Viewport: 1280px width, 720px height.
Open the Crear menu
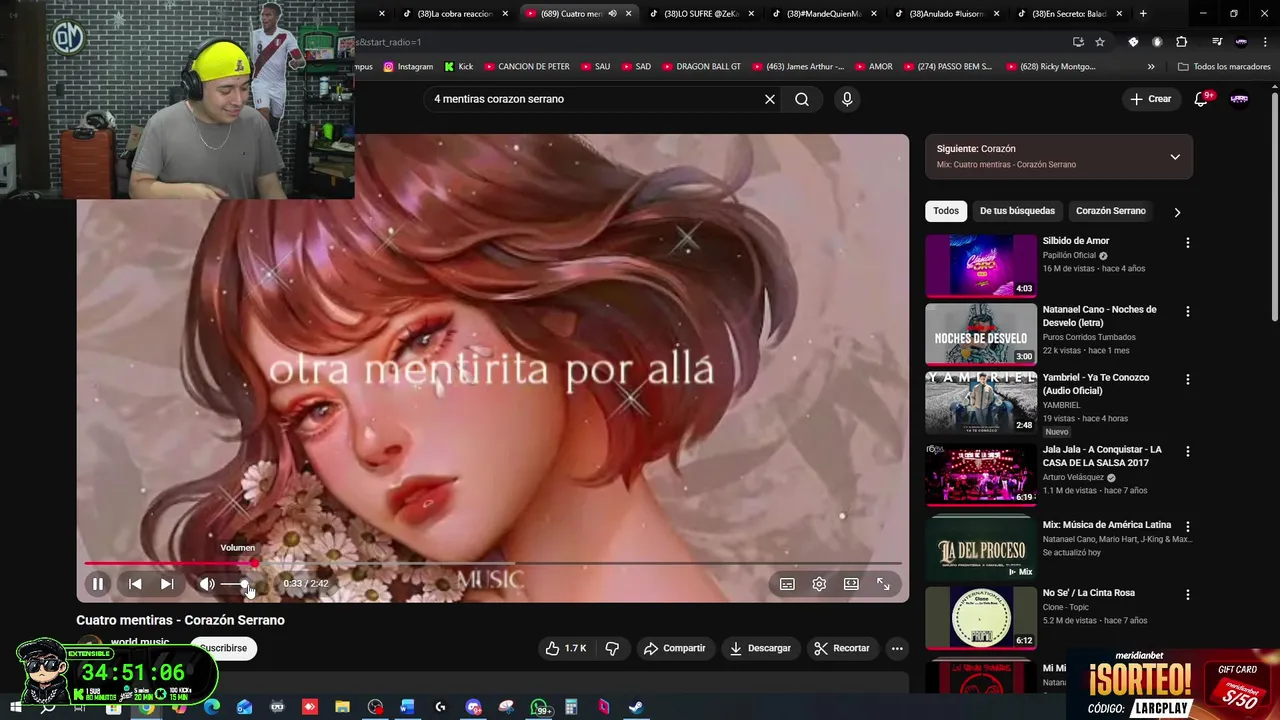1150,99
